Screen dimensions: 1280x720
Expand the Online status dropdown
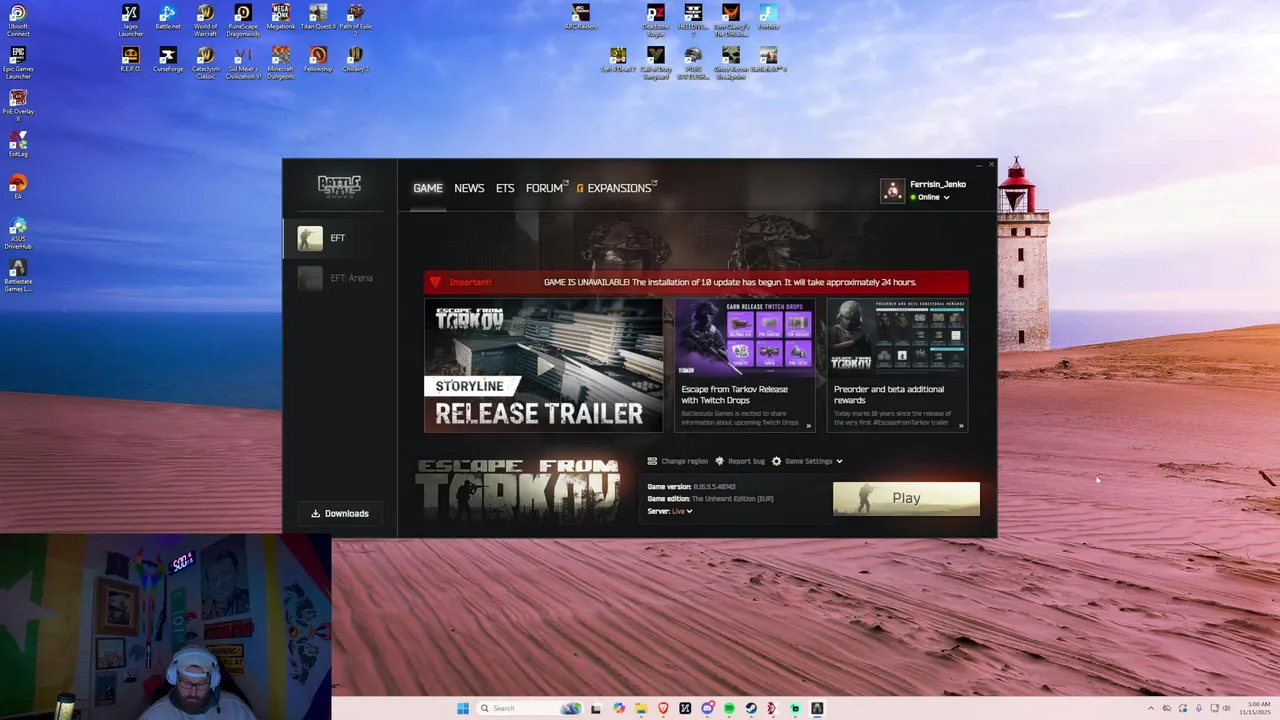[930, 197]
